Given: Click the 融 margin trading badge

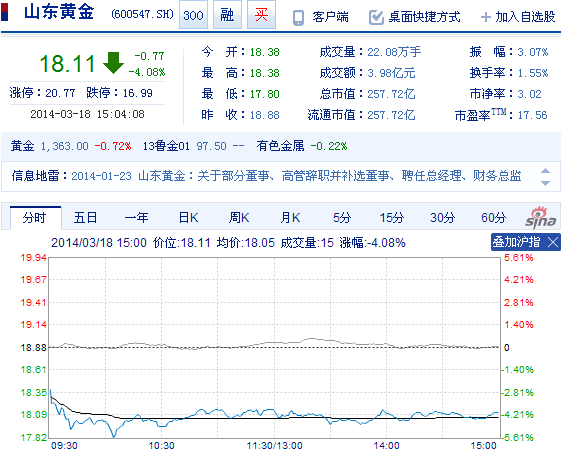Looking at the screenshot, I should pyautogui.click(x=227, y=15).
